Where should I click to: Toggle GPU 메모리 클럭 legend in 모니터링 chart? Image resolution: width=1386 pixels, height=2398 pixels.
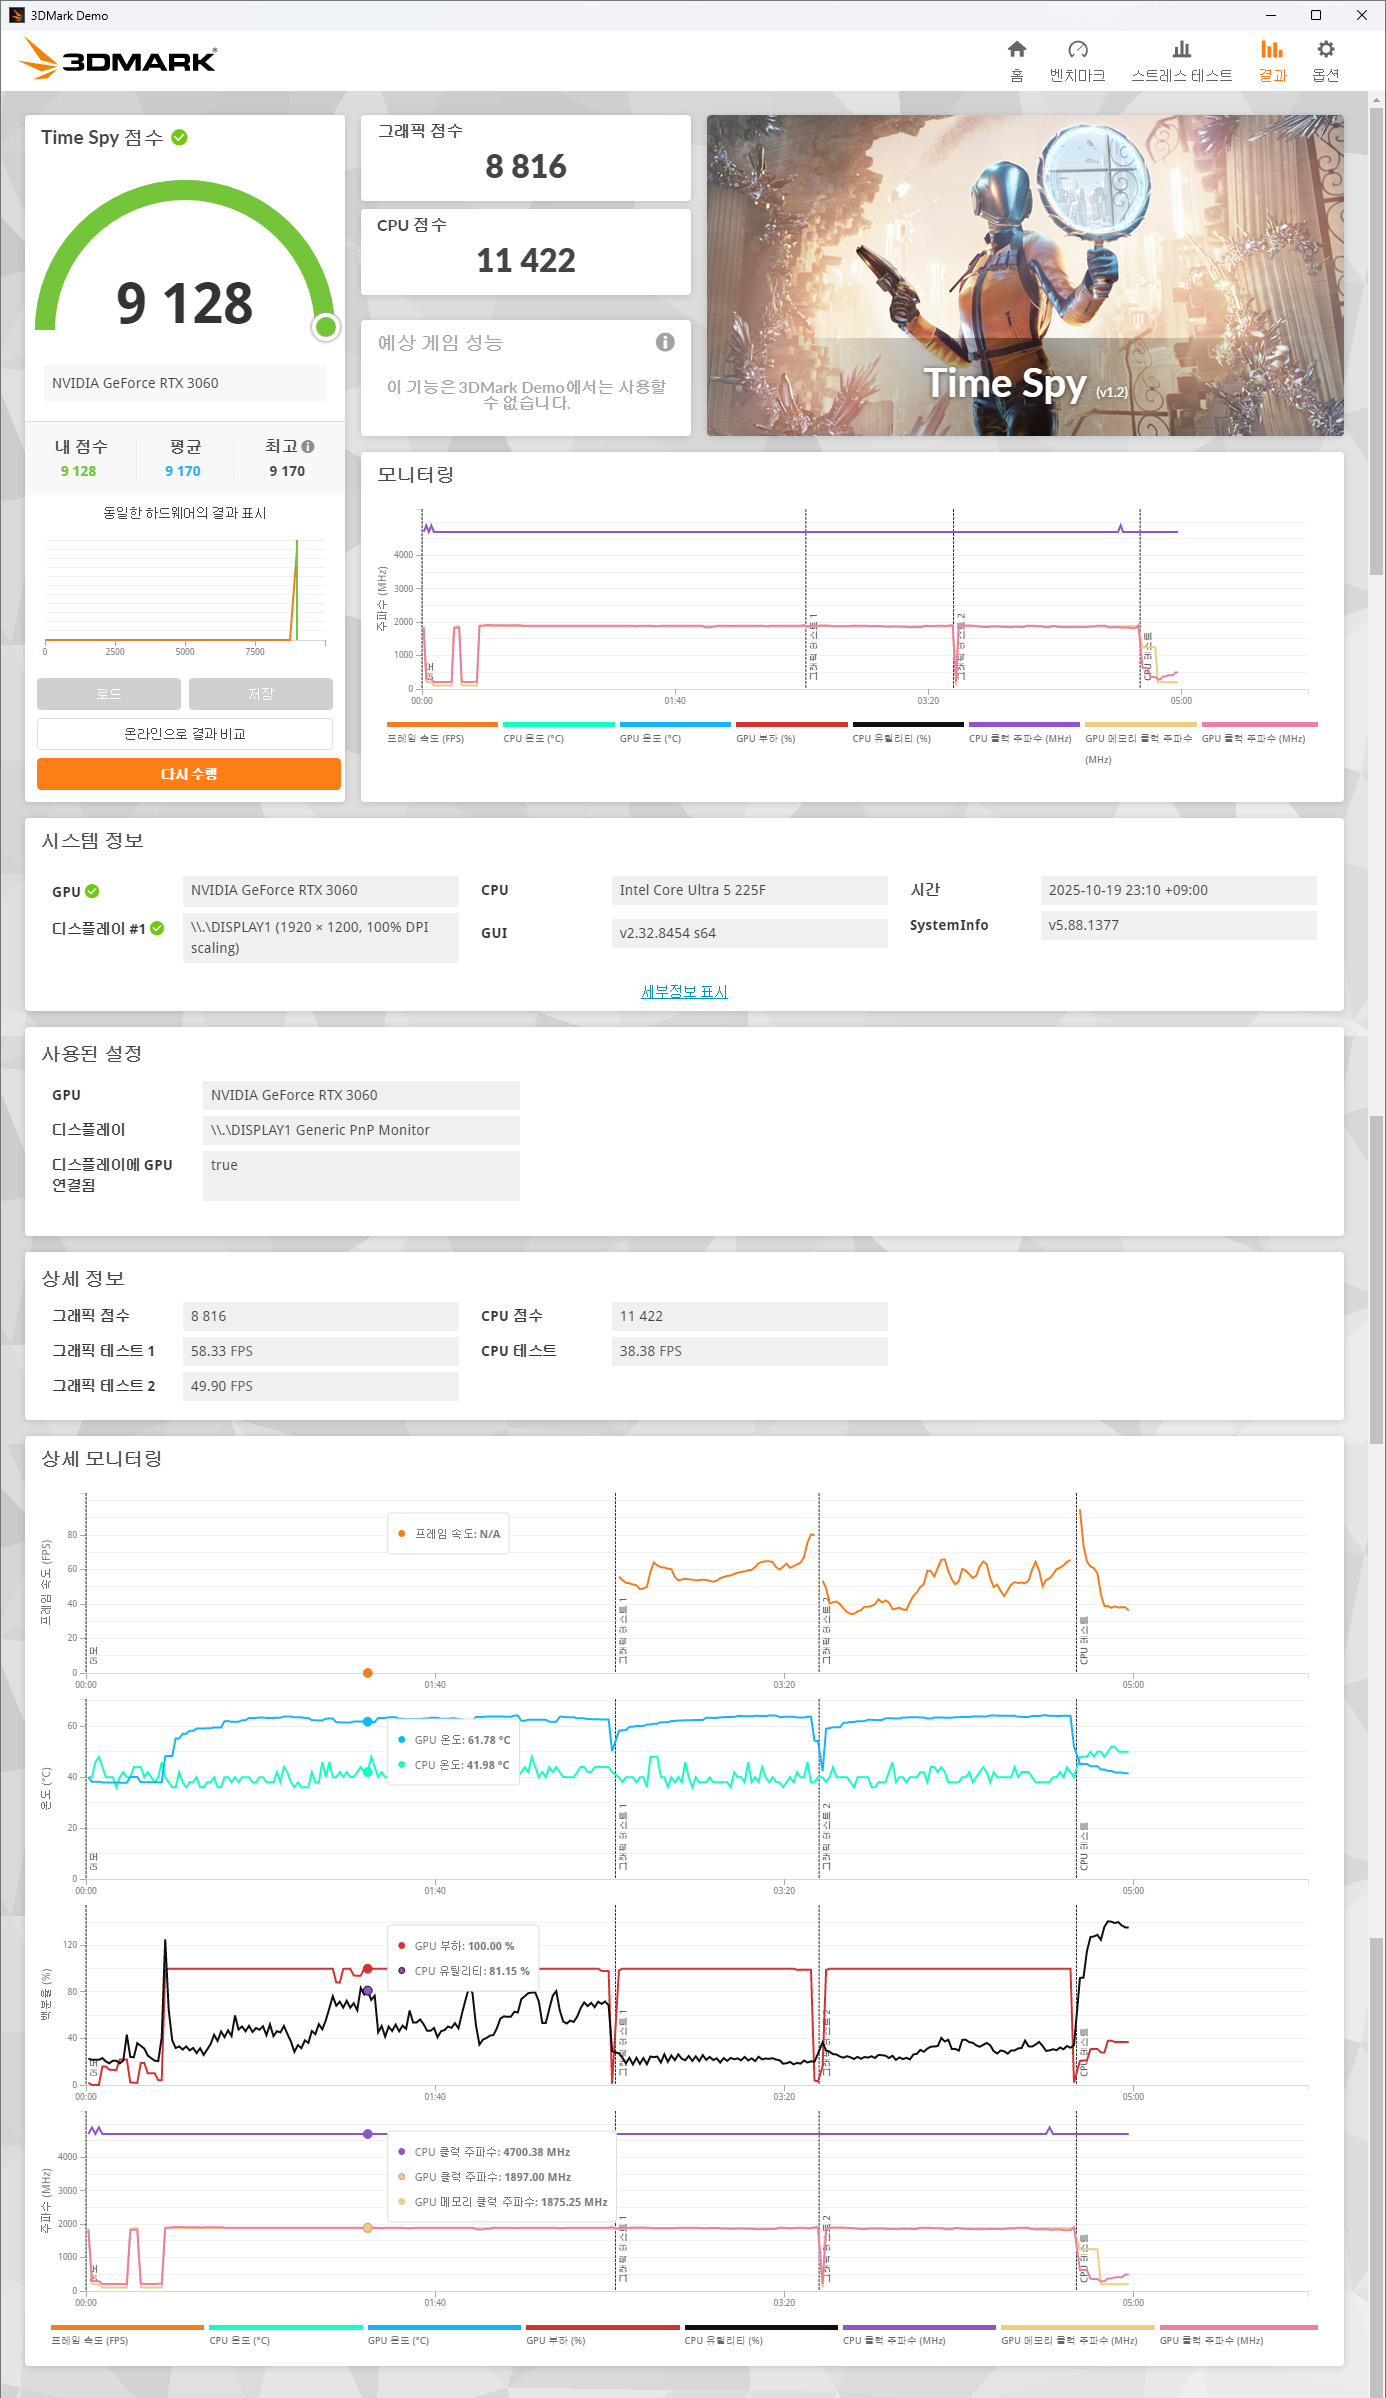[1140, 743]
